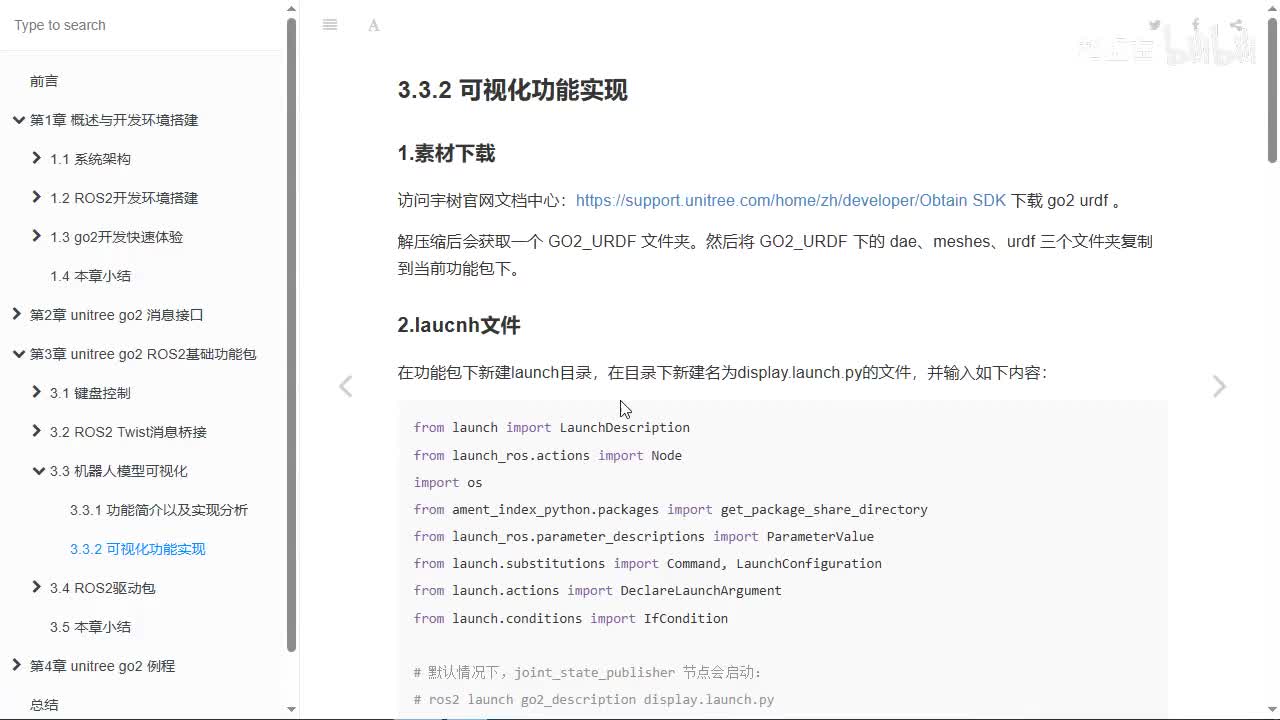Viewport: 1280px width, 720px height.
Task: Share the page on Twitter
Action: click(1155, 25)
